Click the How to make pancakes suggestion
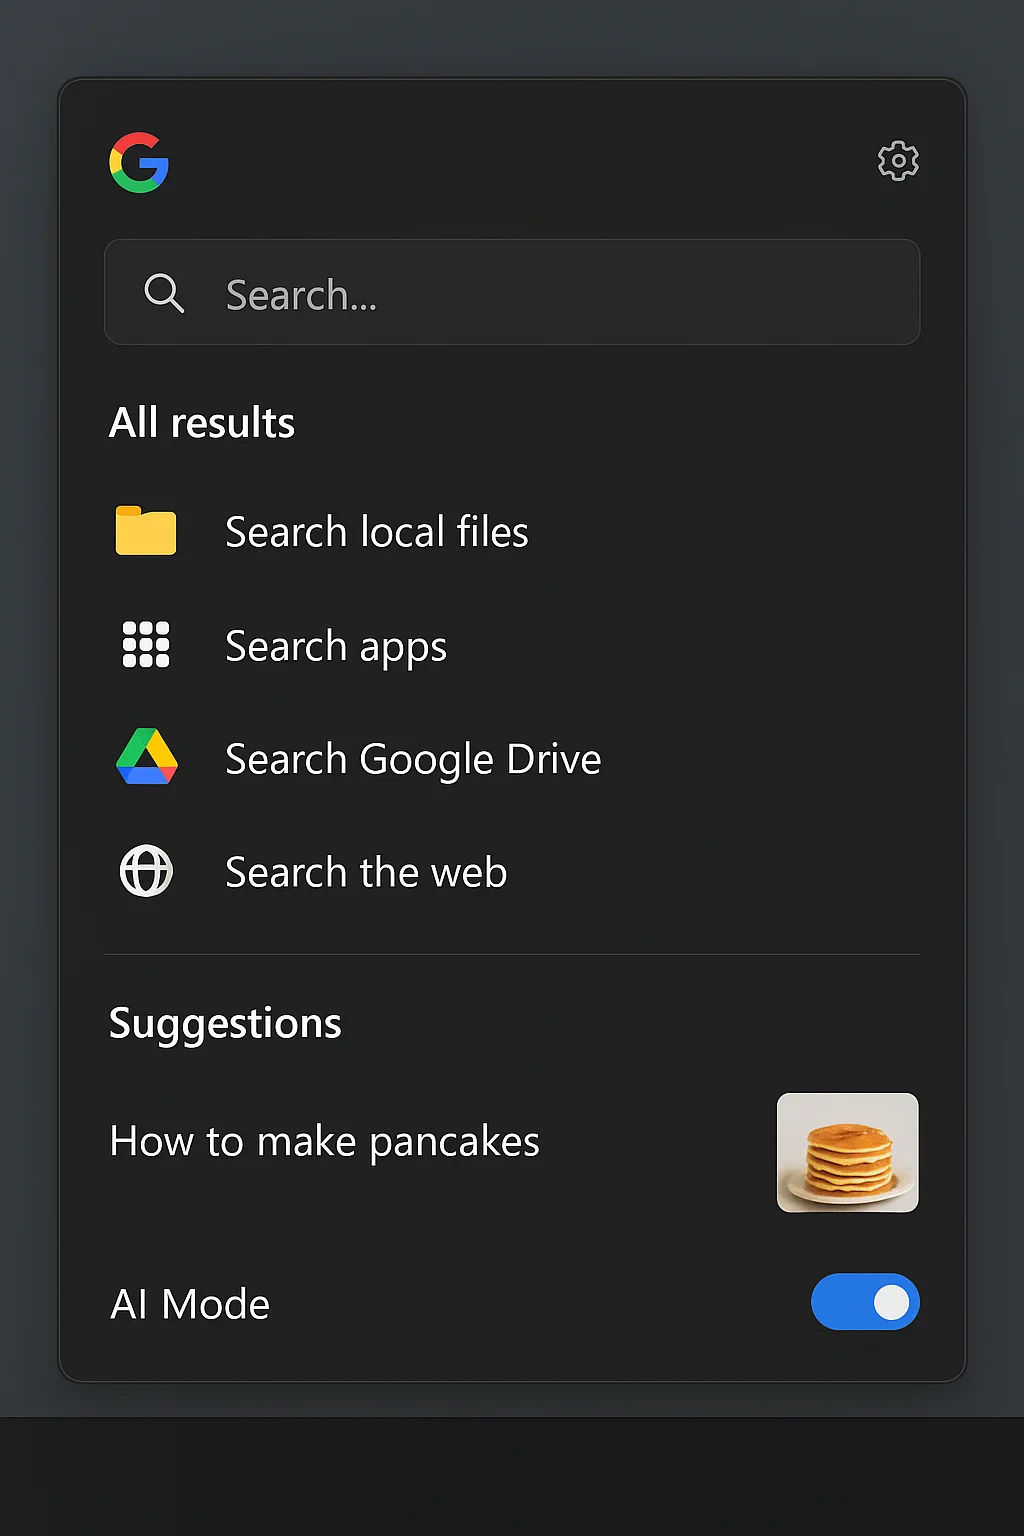 click(x=324, y=1141)
